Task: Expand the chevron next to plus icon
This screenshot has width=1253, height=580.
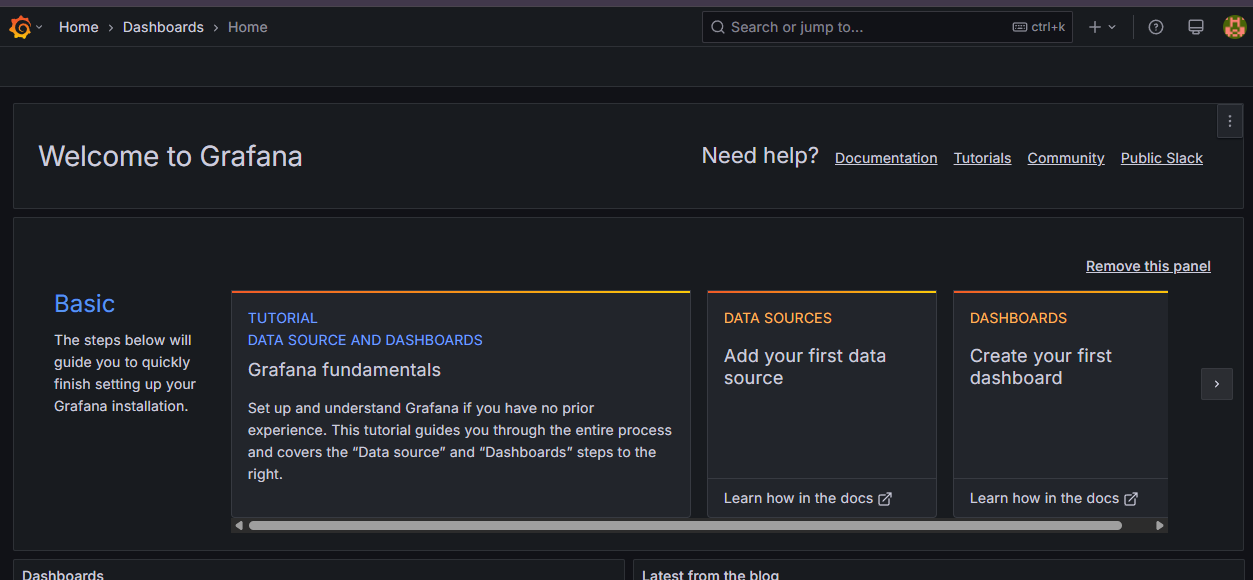Action: [x=1112, y=27]
